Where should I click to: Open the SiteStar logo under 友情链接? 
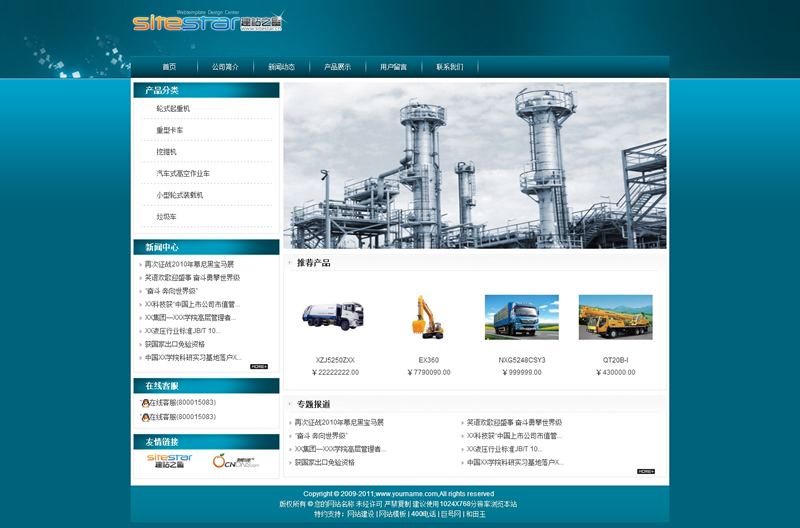[169, 461]
